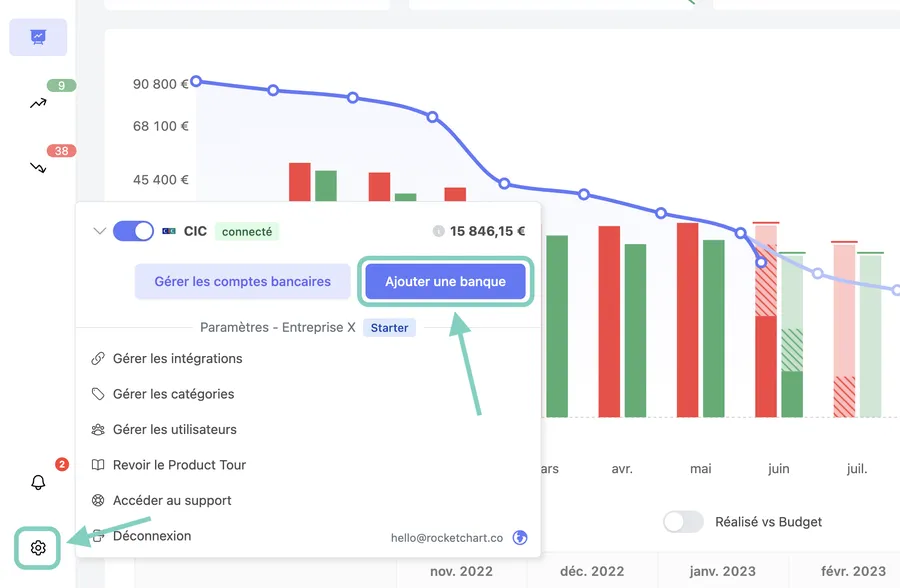The height and width of the screenshot is (588, 900).
Task: Click Accéder au support entry
Action: pyautogui.click(x=172, y=500)
